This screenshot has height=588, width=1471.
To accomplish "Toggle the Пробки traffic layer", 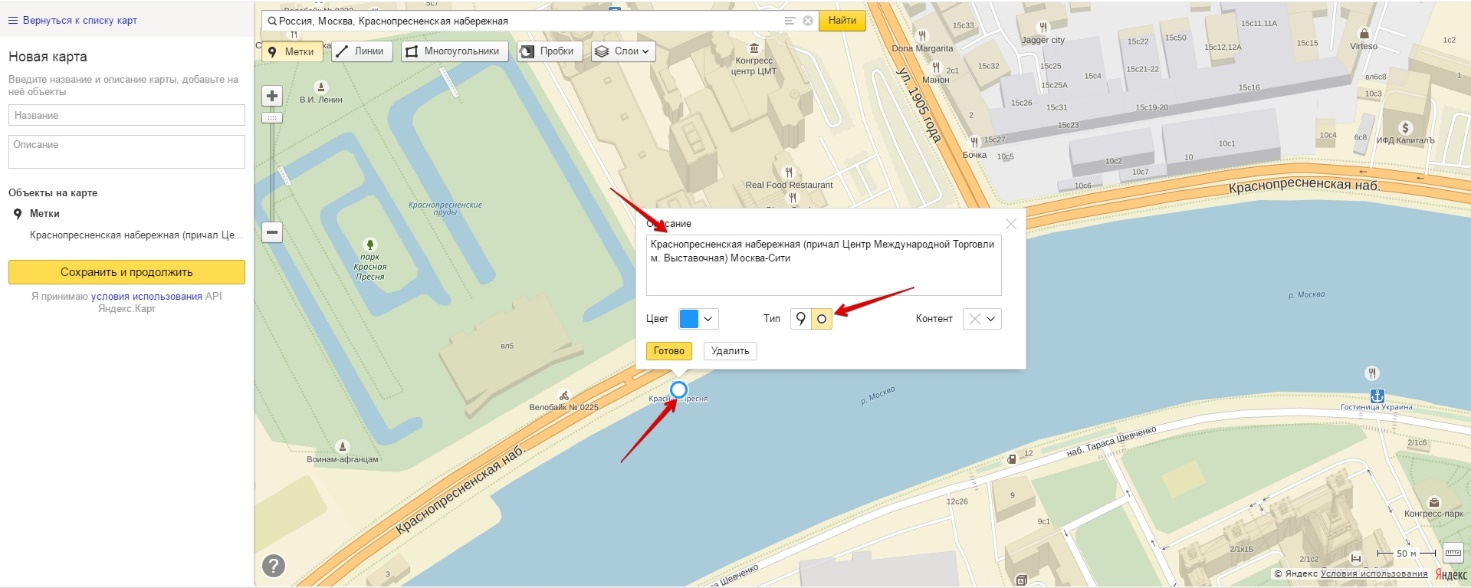I will (549, 51).
